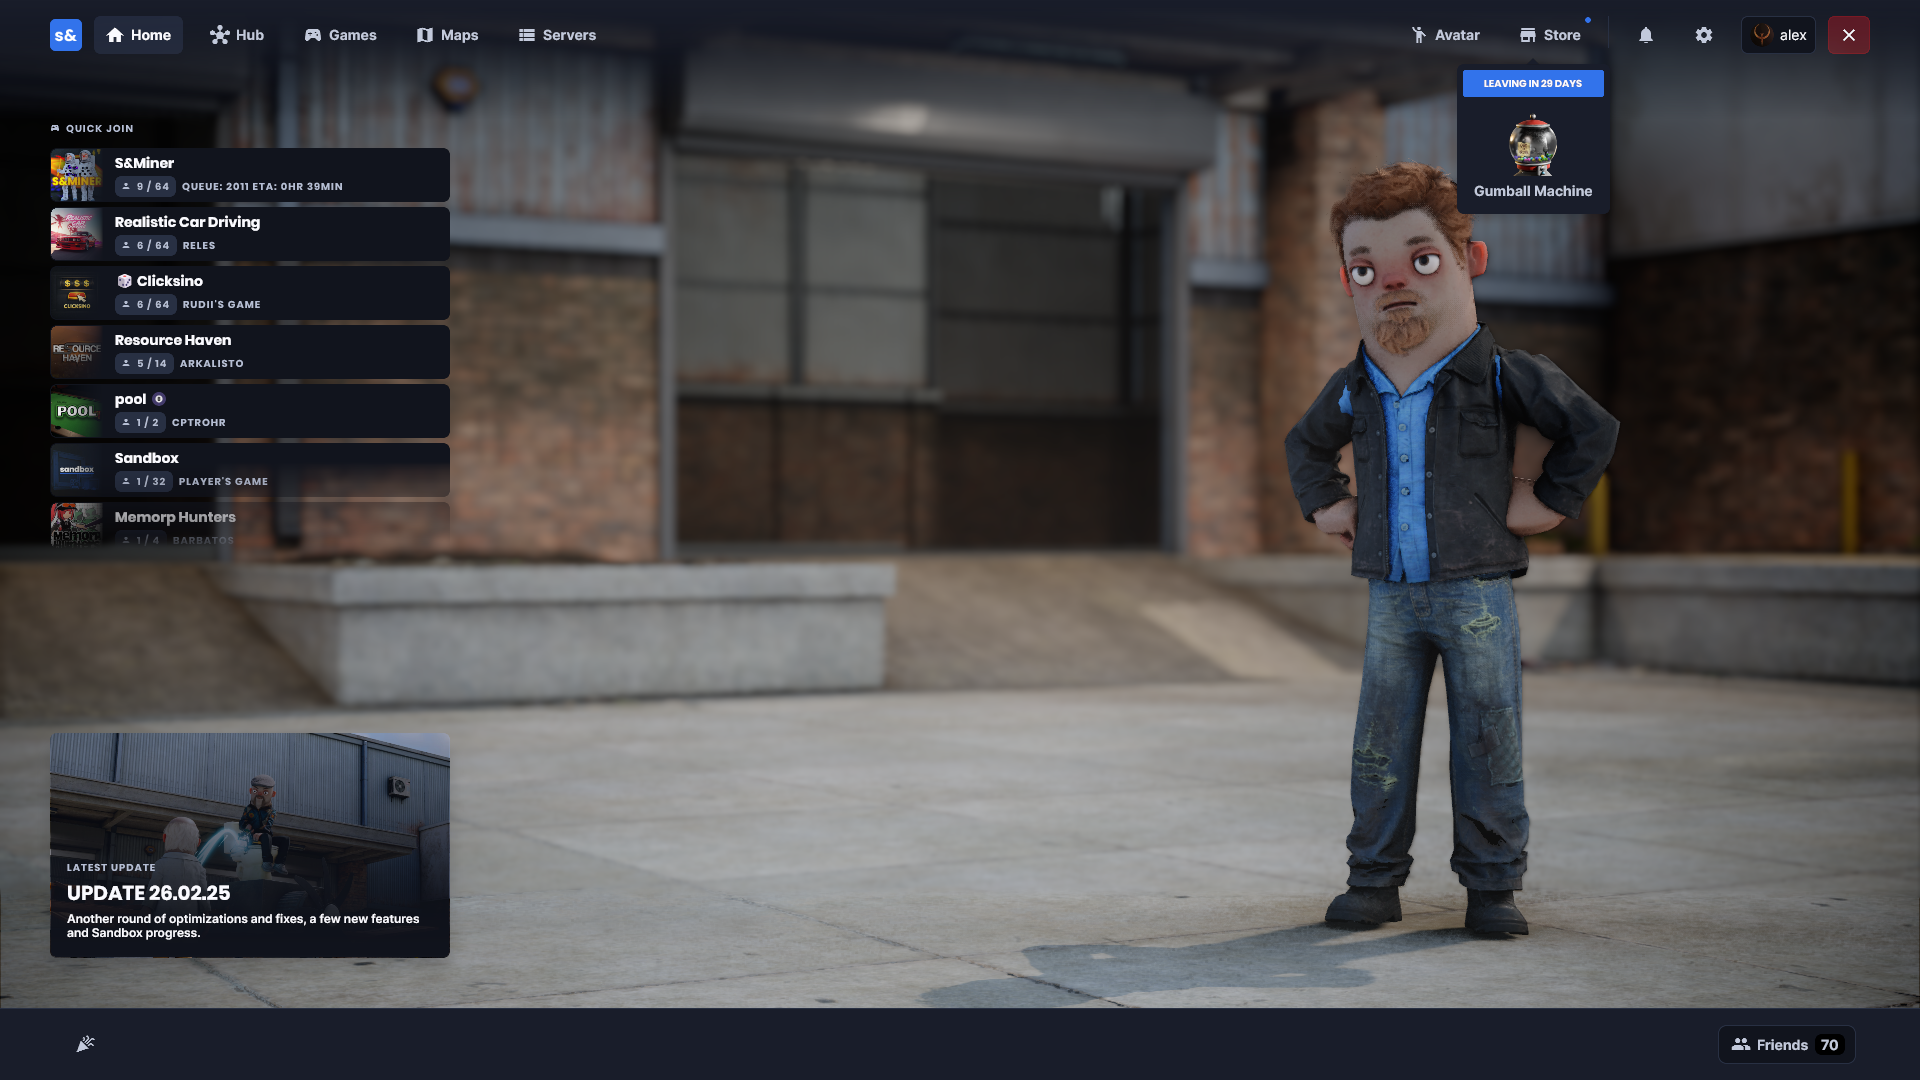This screenshot has height=1080, width=1920.
Task: Click the pool game thumbnail
Action: click(x=77, y=411)
